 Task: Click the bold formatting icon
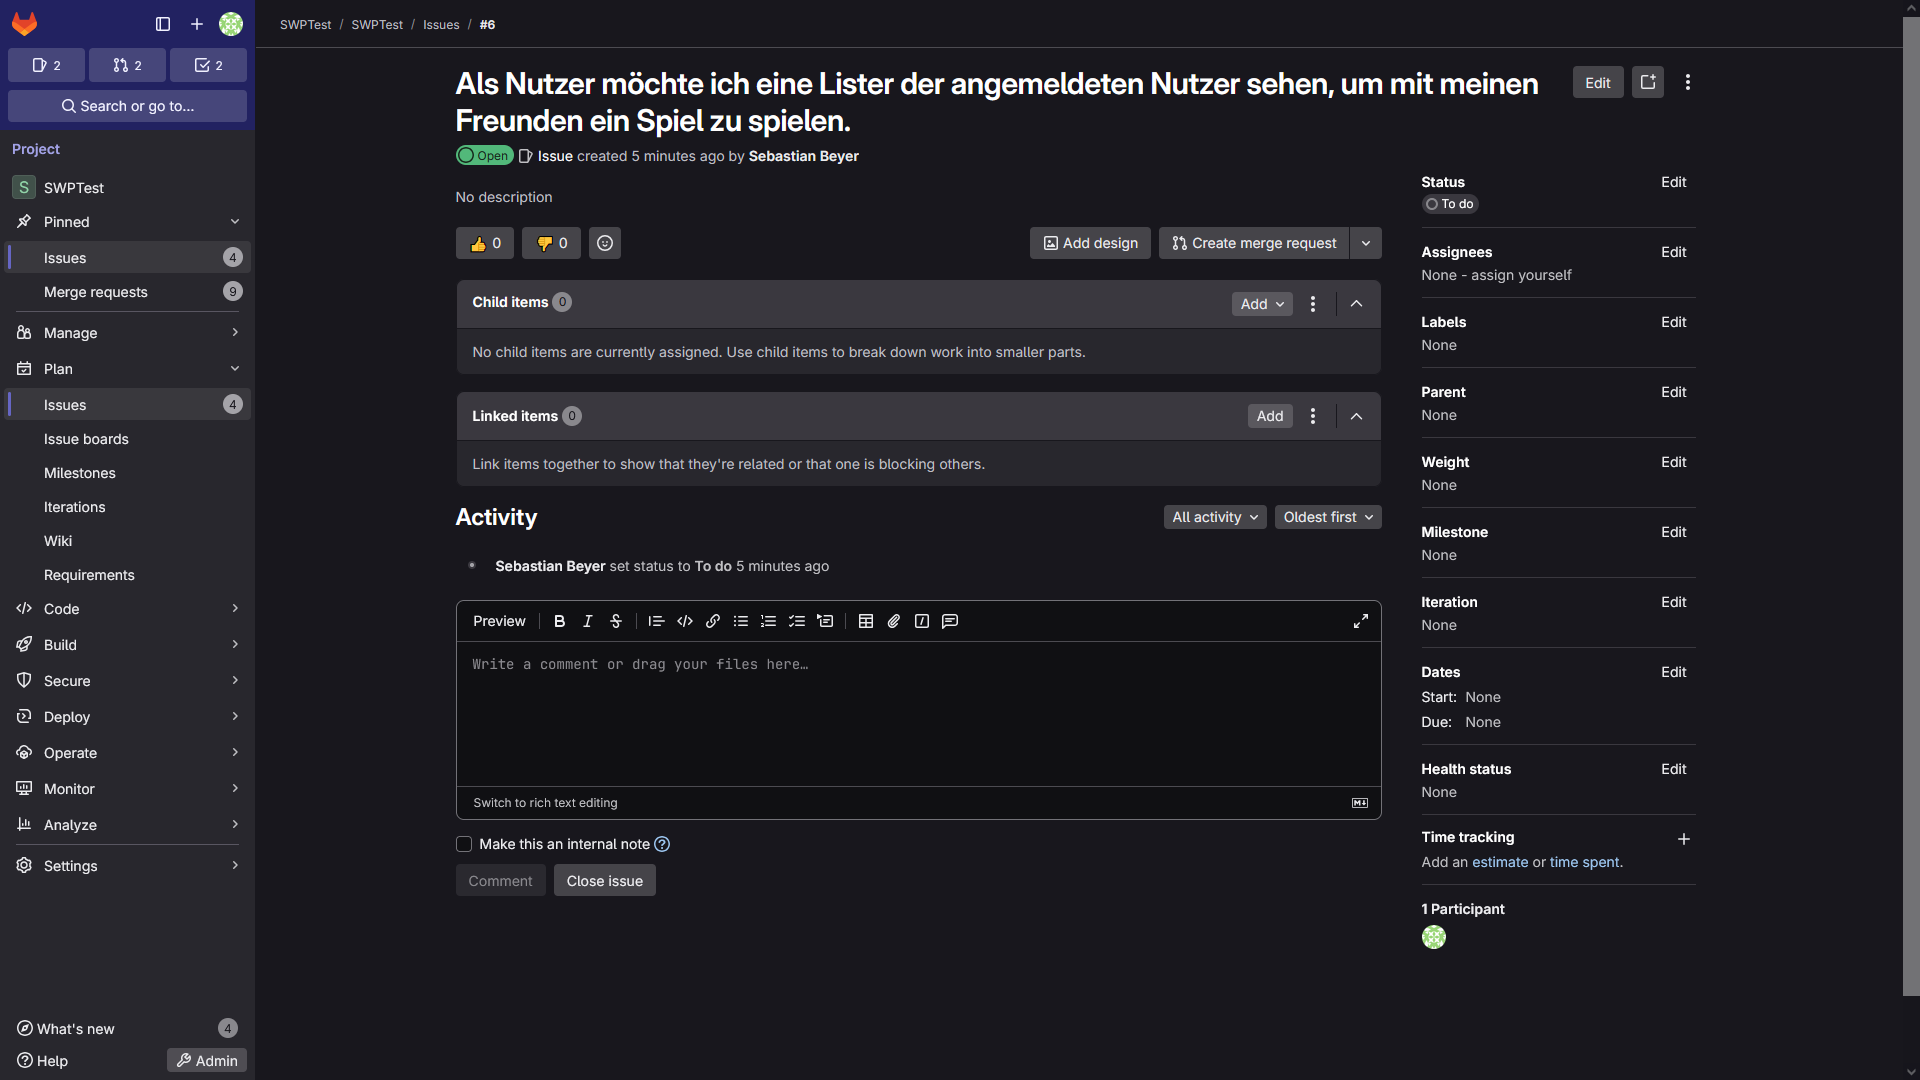(x=559, y=621)
